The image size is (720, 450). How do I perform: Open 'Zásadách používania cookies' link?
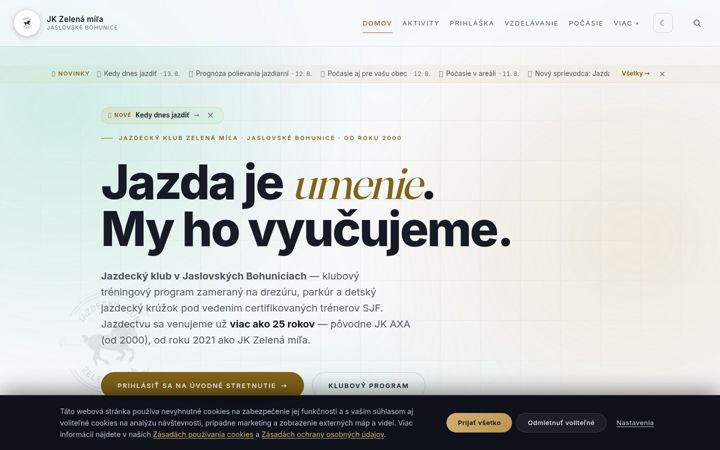tap(203, 434)
